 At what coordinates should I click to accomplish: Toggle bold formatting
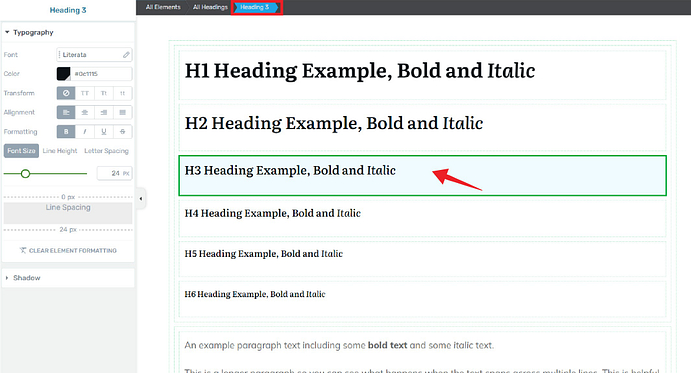click(66, 131)
